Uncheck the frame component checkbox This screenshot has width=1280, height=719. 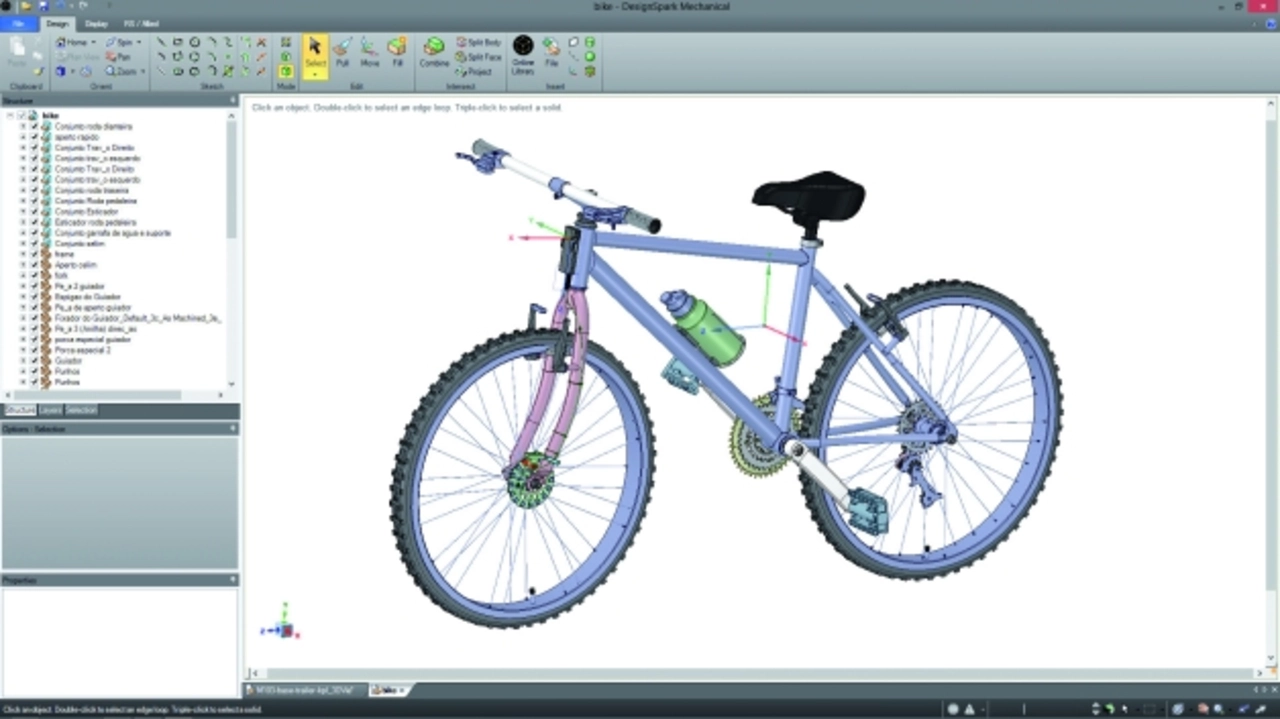coord(34,254)
